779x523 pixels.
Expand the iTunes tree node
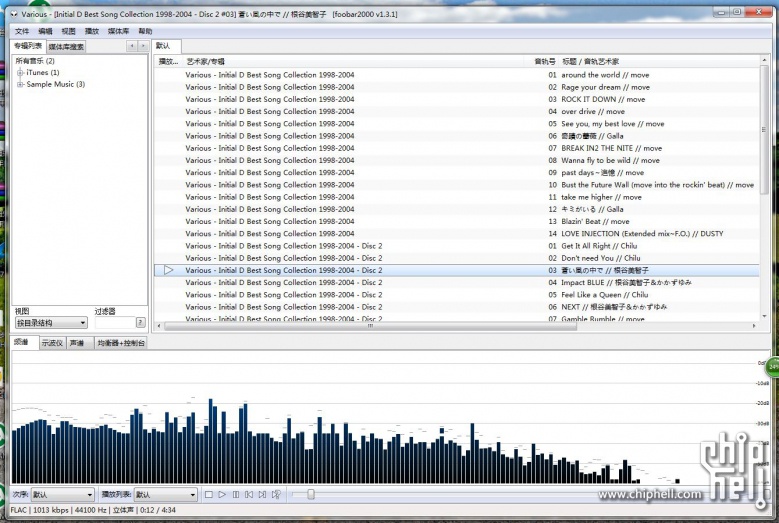pyautogui.click(x=20, y=73)
